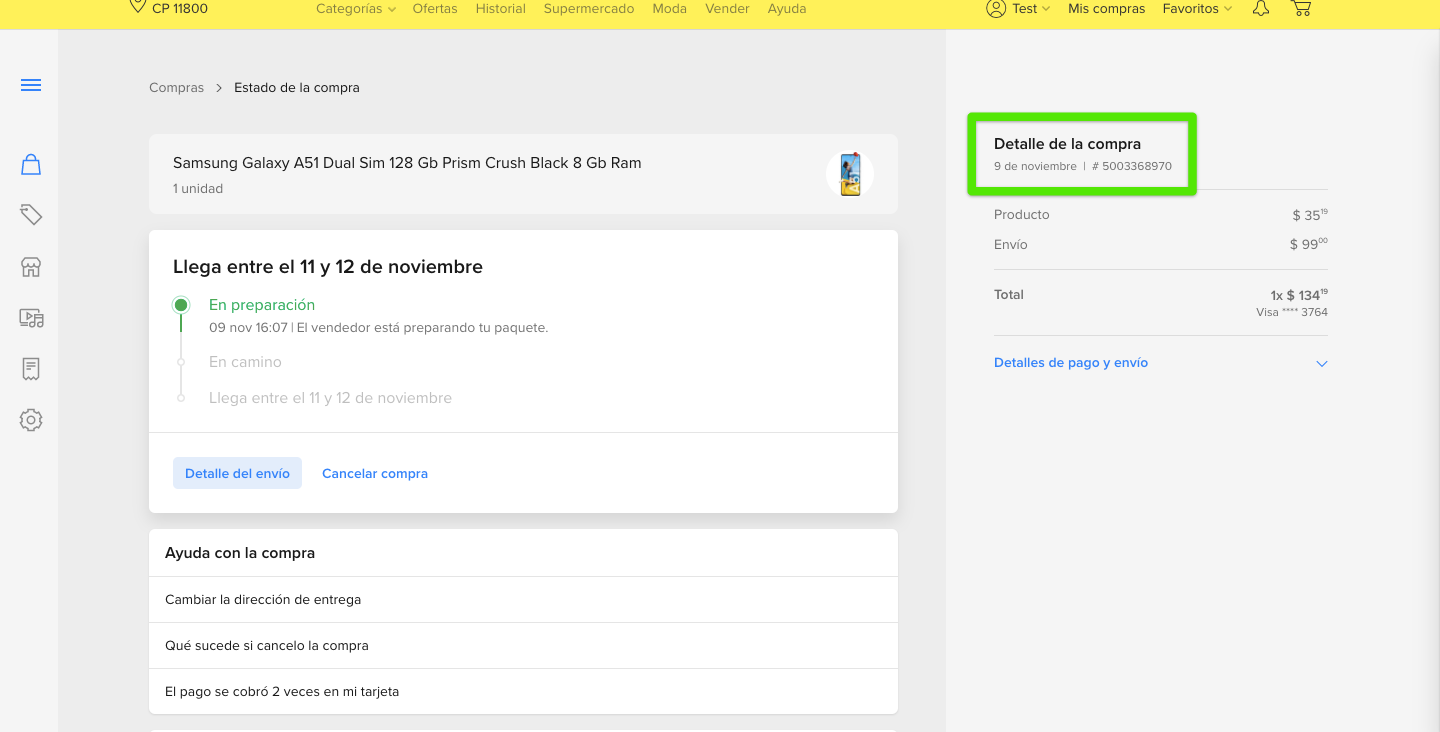Click Cancelar compra link
The image size is (1440, 732).
375,473
